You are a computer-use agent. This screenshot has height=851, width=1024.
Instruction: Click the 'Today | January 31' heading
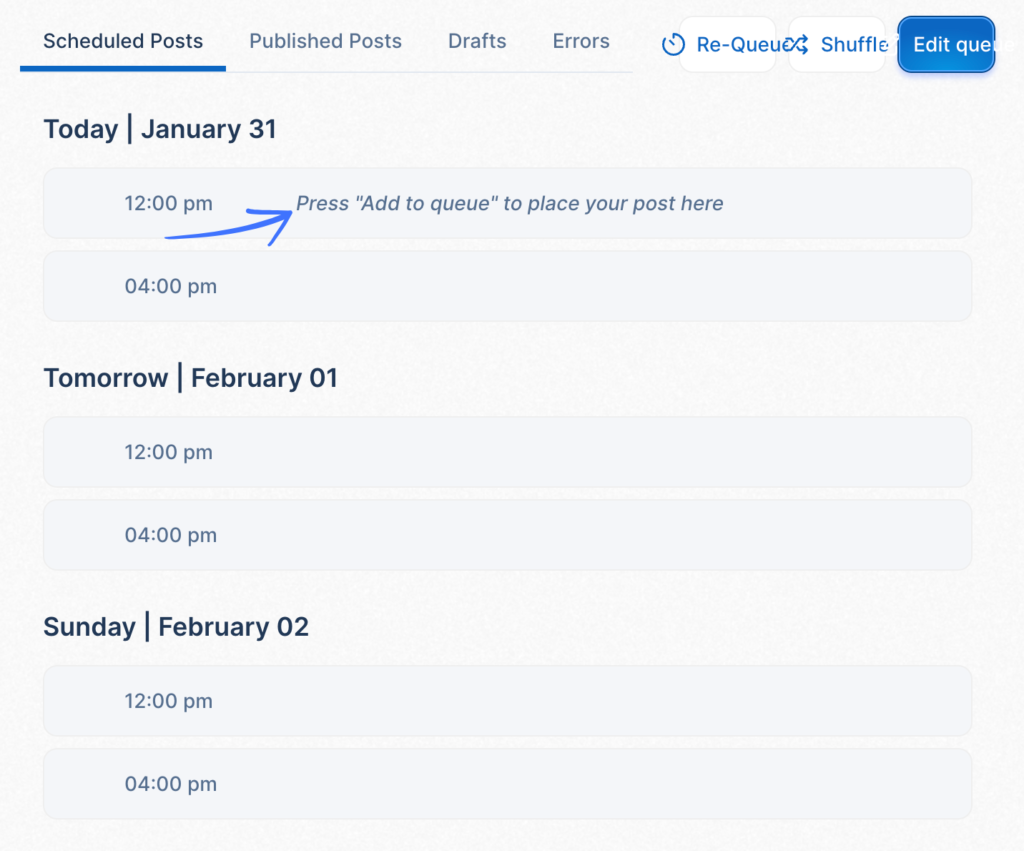click(160, 129)
